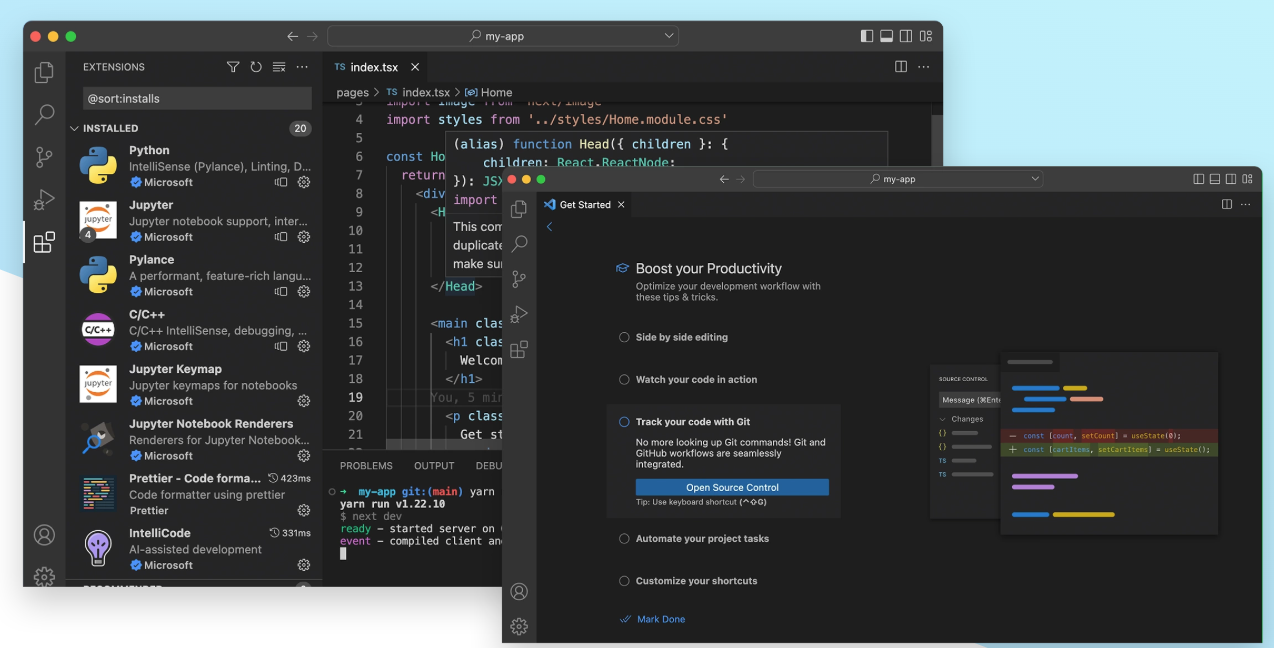This screenshot has width=1274, height=648.
Task: Click pages folder in breadcrumbs
Action: click(352, 92)
